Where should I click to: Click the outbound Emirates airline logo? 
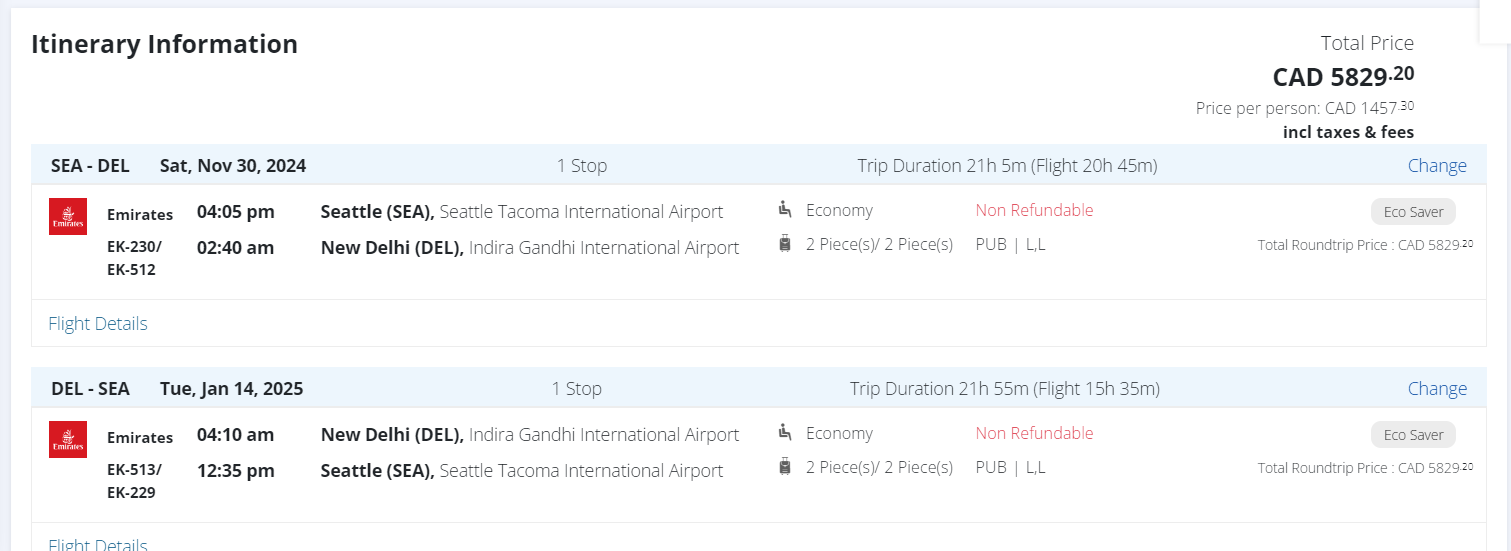pos(68,216)
